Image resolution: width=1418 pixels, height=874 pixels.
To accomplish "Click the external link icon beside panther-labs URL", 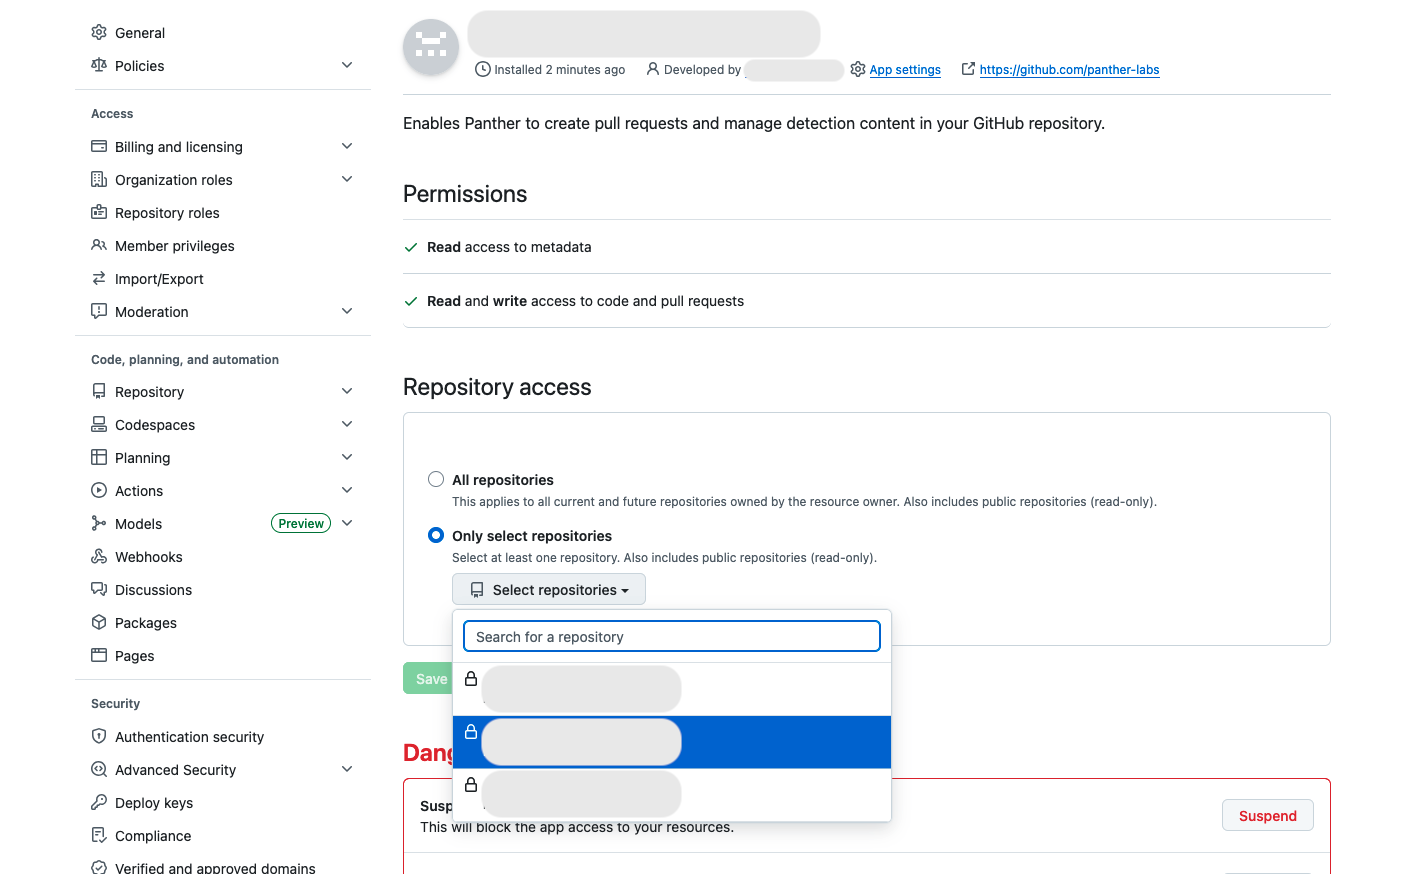I will 968,69.
